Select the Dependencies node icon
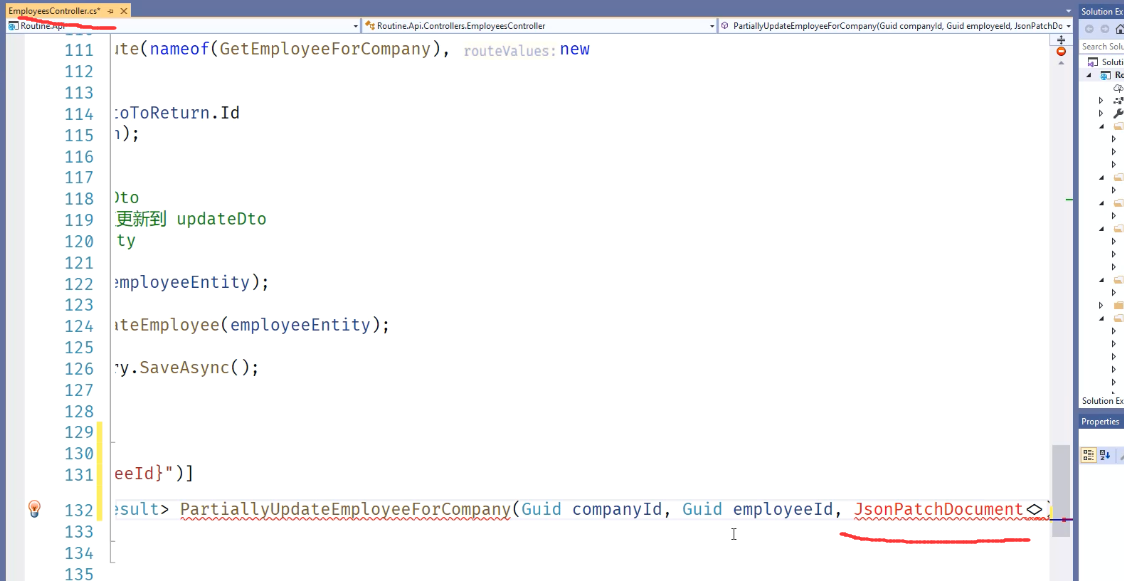The width and height of the screenshot is (1124, 581). tap(1118, 101)
